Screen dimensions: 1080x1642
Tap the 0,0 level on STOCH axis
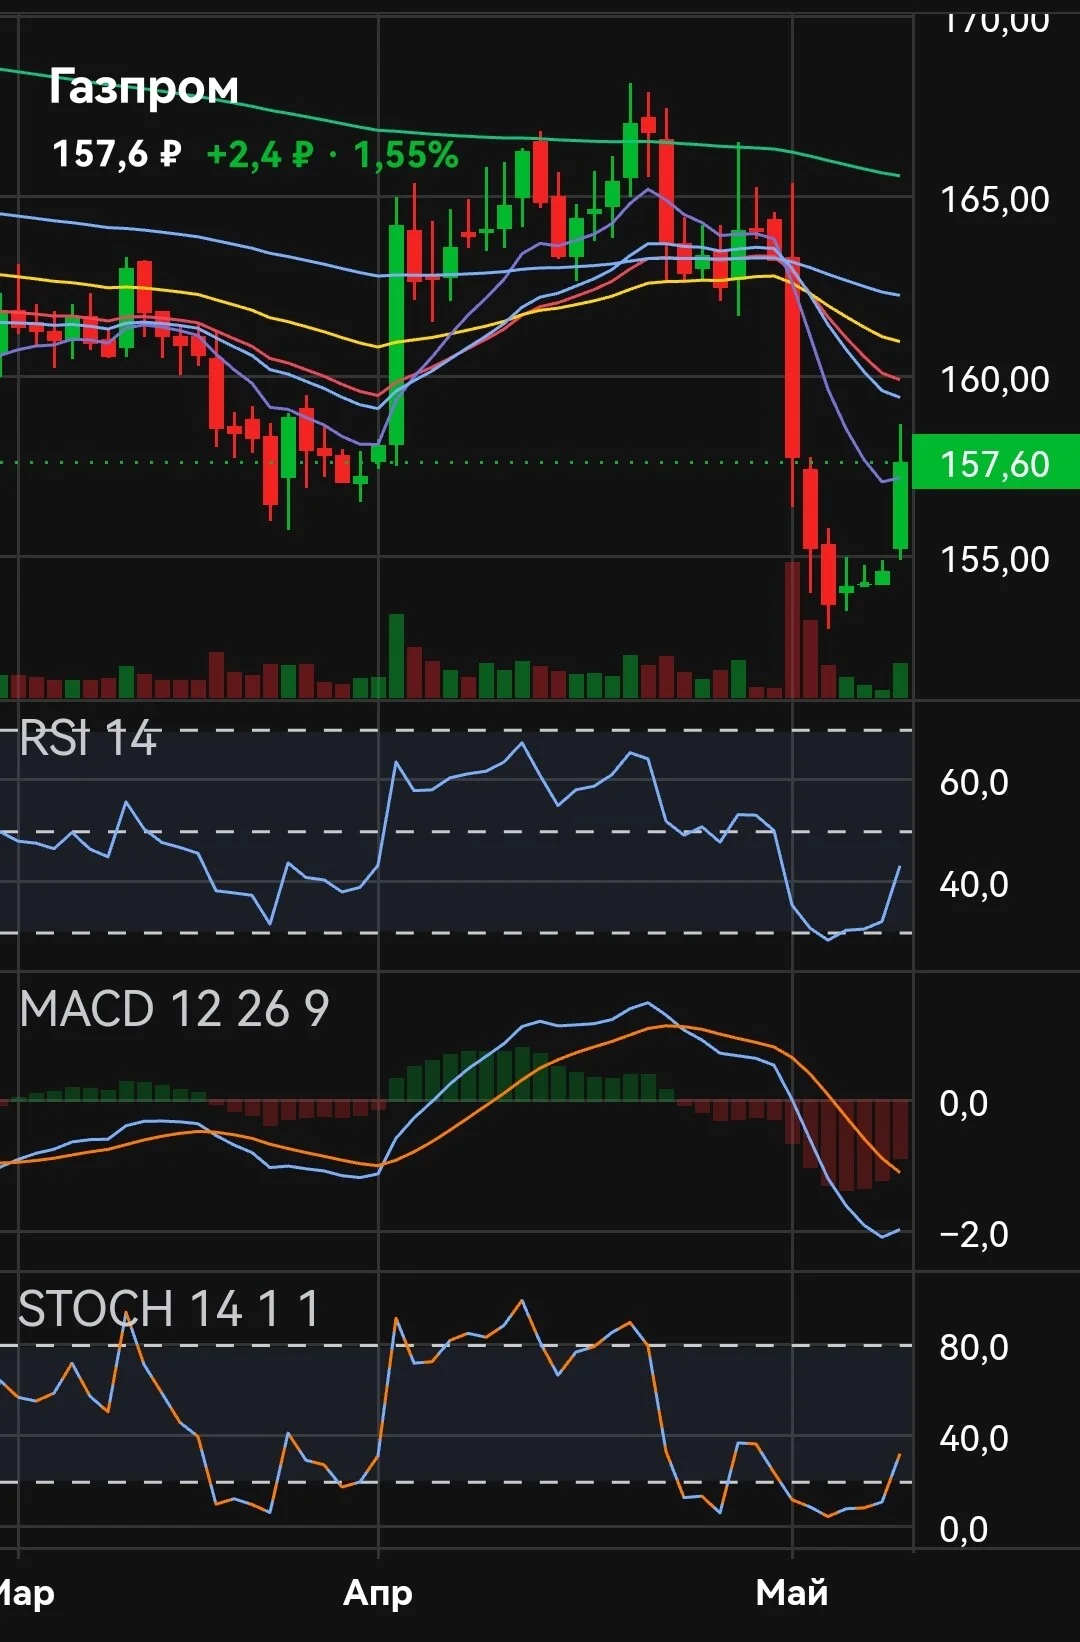tap(964, 1529)
